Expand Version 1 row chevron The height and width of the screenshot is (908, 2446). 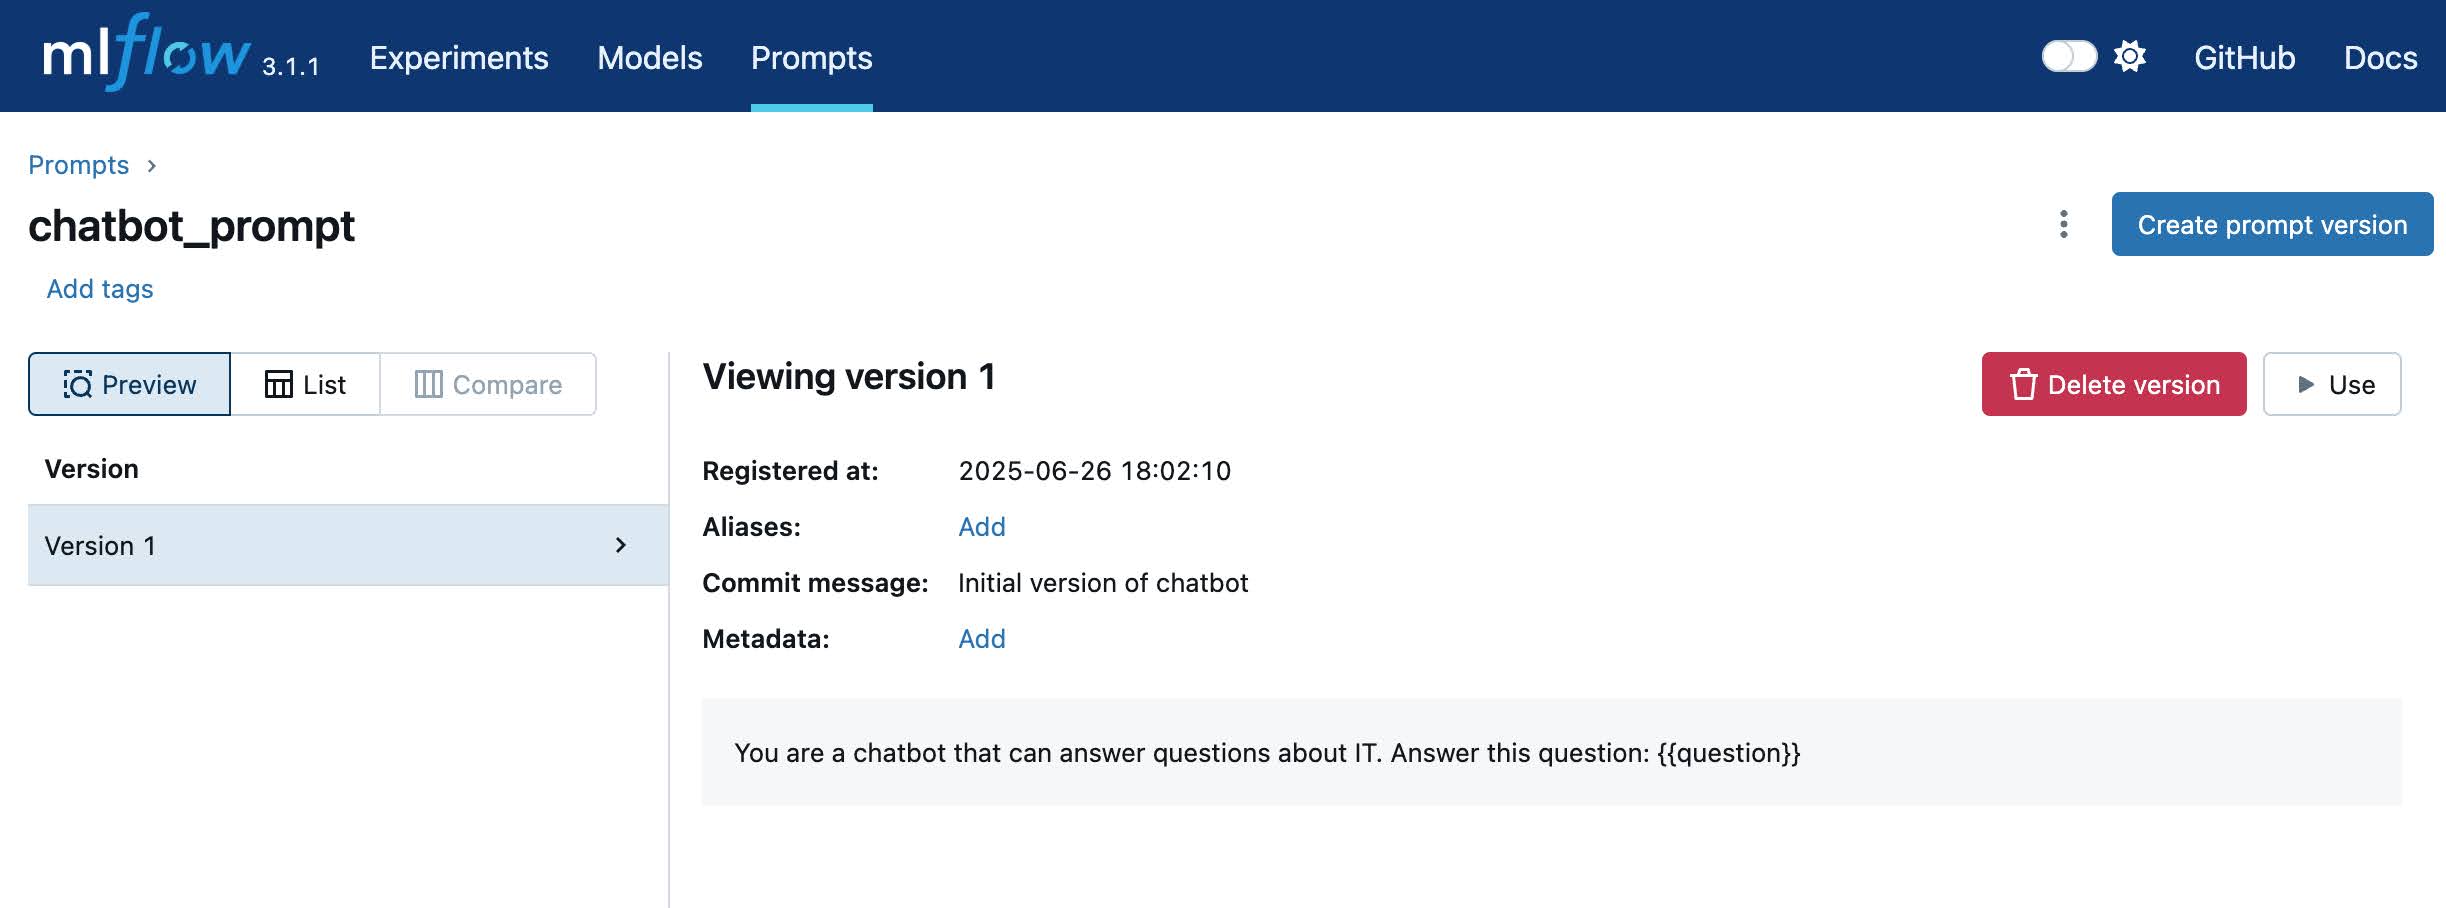(x=621, y=545)
